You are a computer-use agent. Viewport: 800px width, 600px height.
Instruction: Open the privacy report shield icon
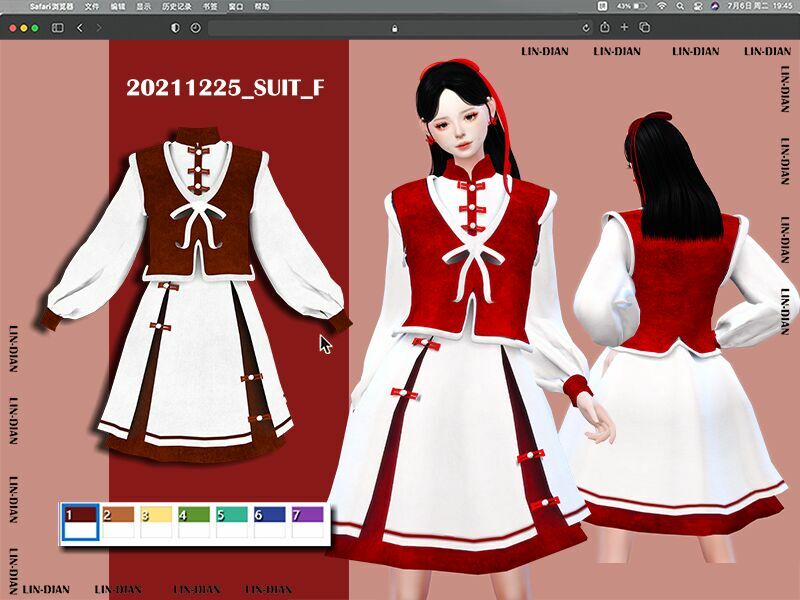click(x=175, y=28)
